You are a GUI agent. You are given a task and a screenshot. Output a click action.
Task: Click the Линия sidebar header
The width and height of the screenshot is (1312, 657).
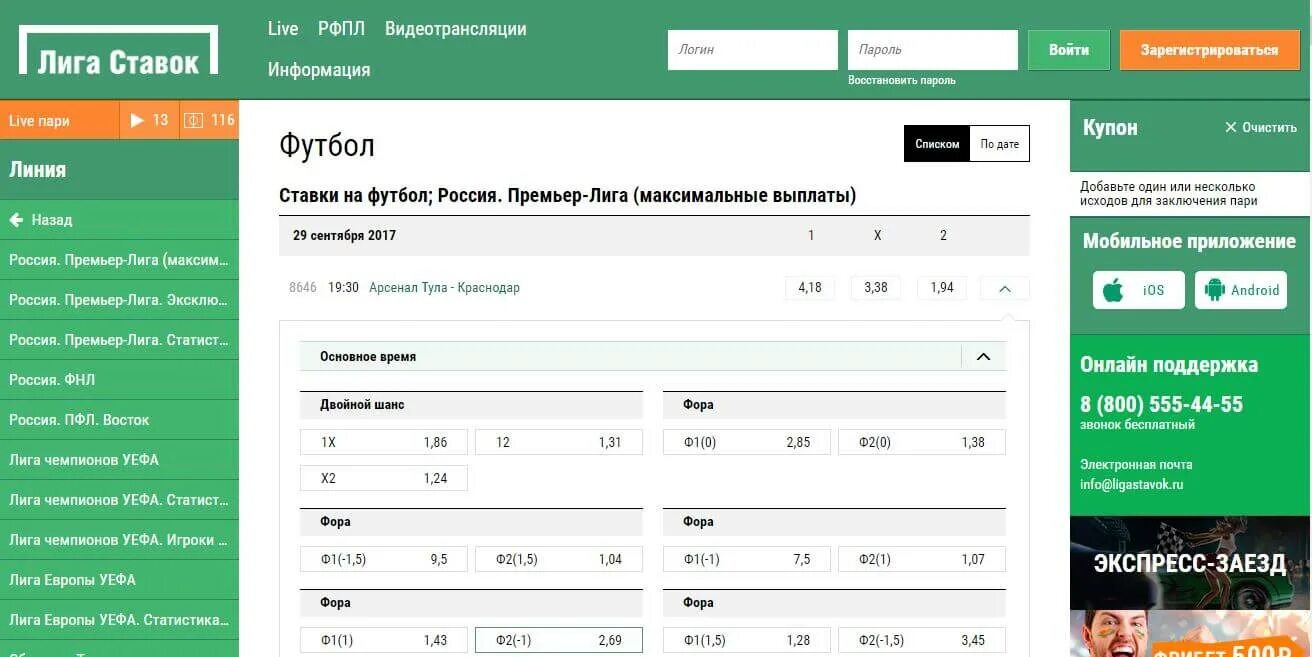click(x=119, y=170)
